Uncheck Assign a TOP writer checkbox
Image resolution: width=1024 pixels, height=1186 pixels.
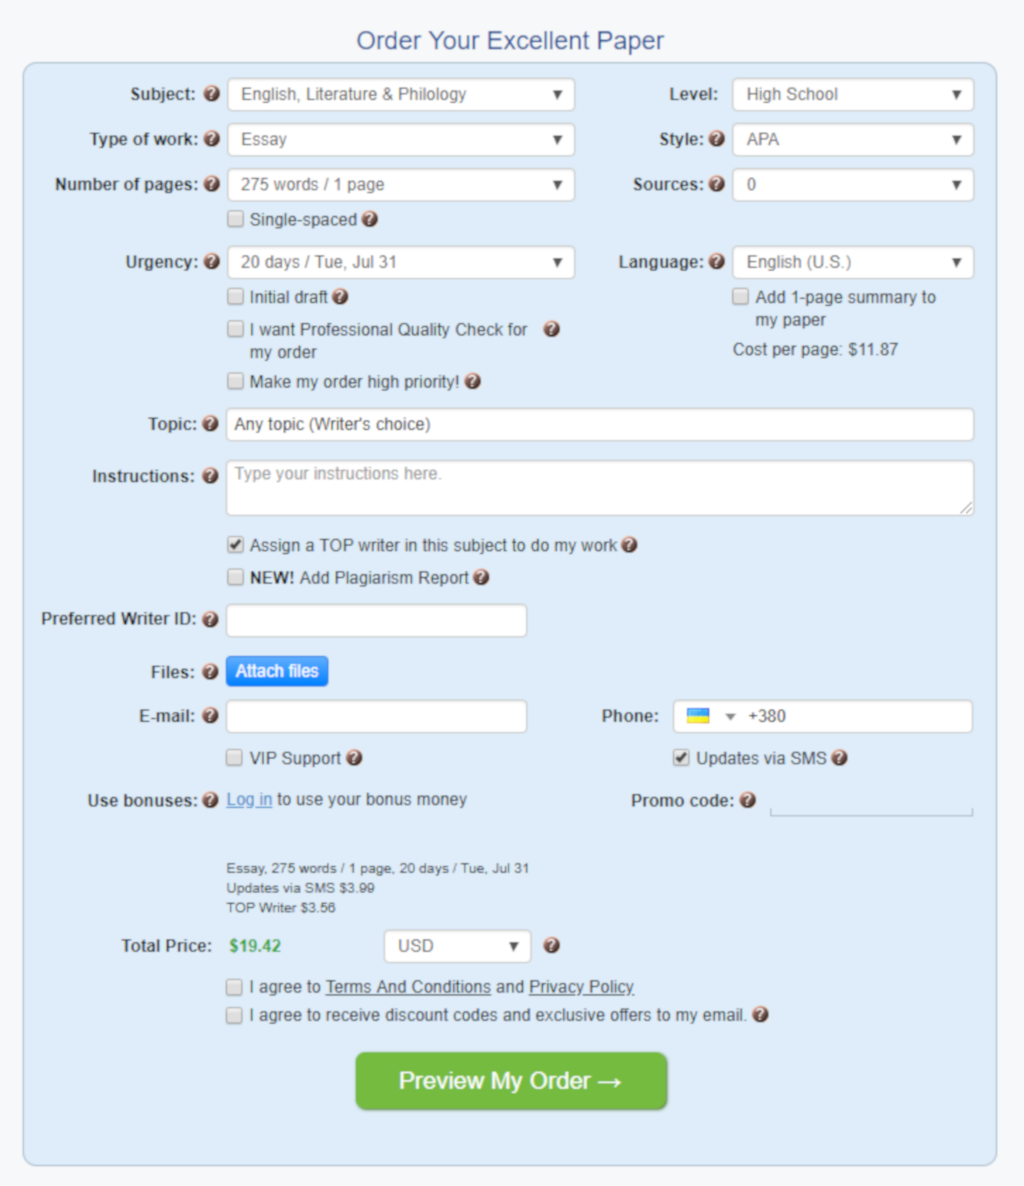click(236, 545)
